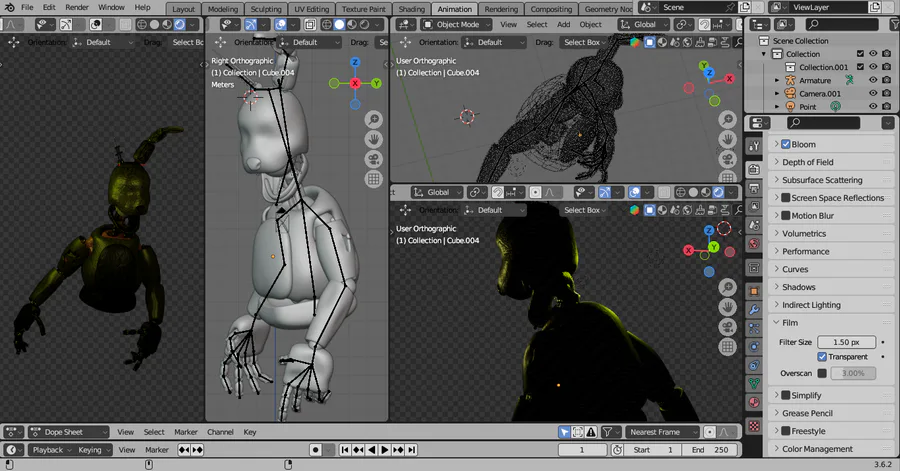Viewport: 900px width, 471px height.
Task: Collapse the Film panel
Action: [x=831, y=322]
